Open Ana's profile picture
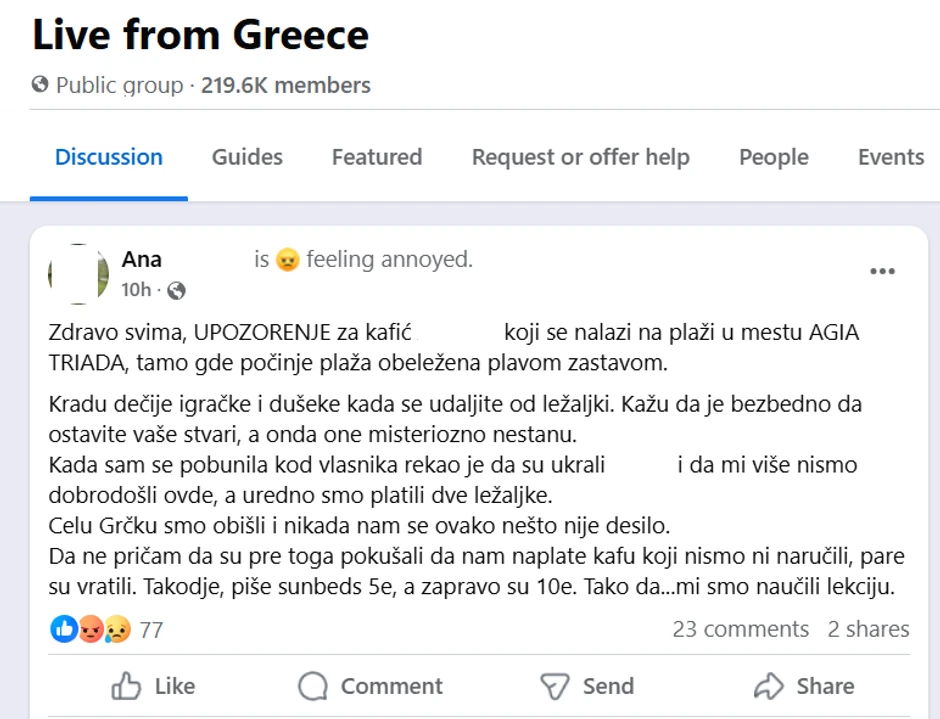940x719 pixels. (78, 274)
